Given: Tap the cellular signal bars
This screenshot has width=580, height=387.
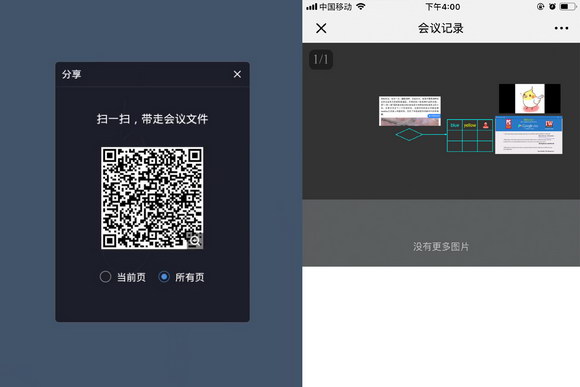Looking at the screenshot, I should [311, 7].
